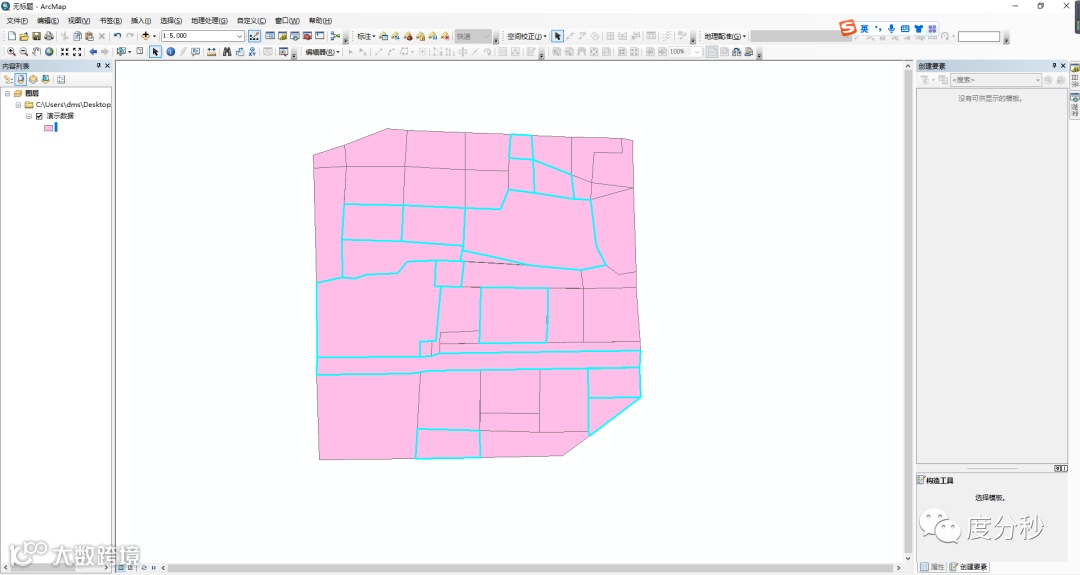Click the Fixed Zoom Out icon
The height and width of the screenshot is (575, 1080).
coord(77,52)
